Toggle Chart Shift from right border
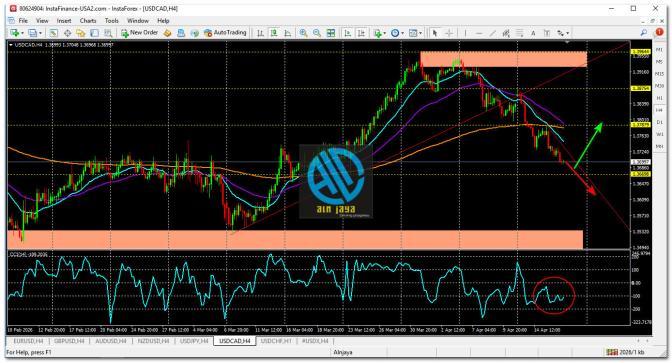This screenshot has width=672, height=363. 361,33
